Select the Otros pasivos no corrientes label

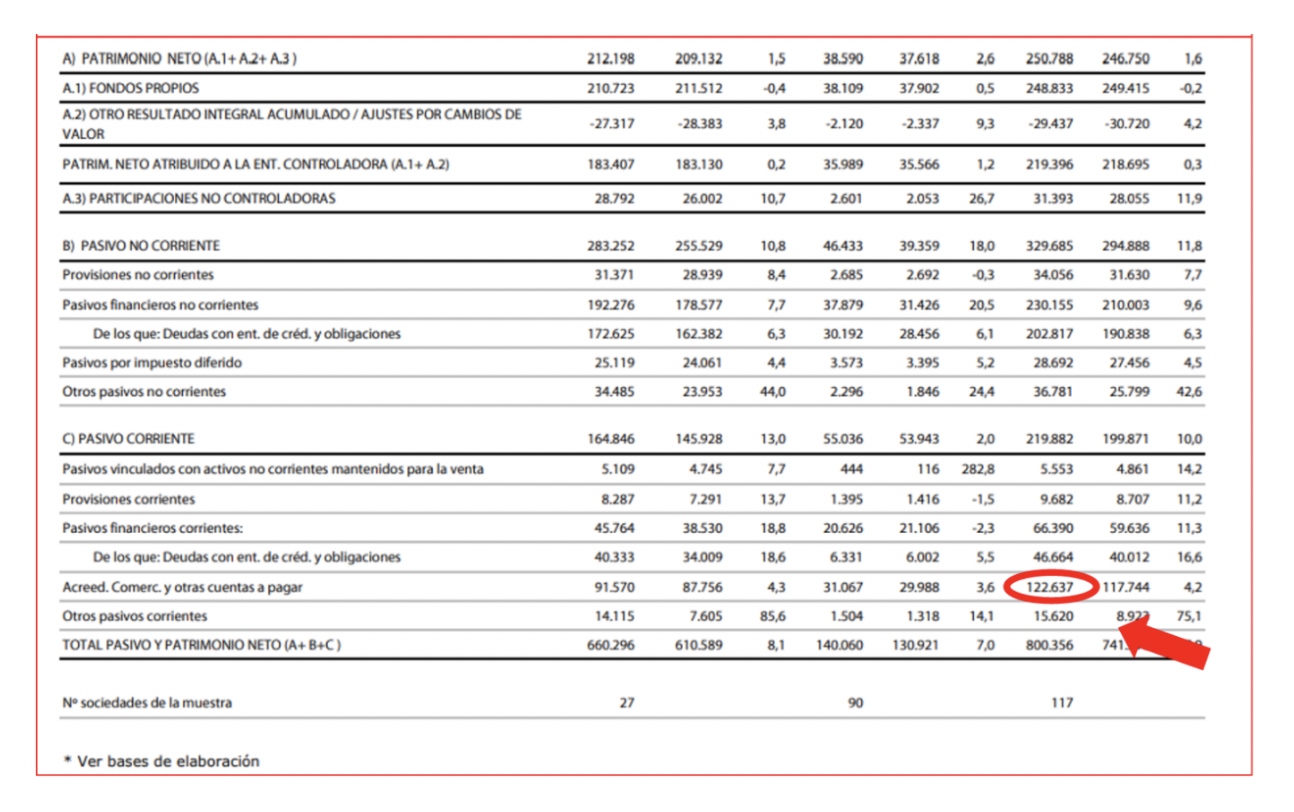pyautogui.click(x=144, y=391)
